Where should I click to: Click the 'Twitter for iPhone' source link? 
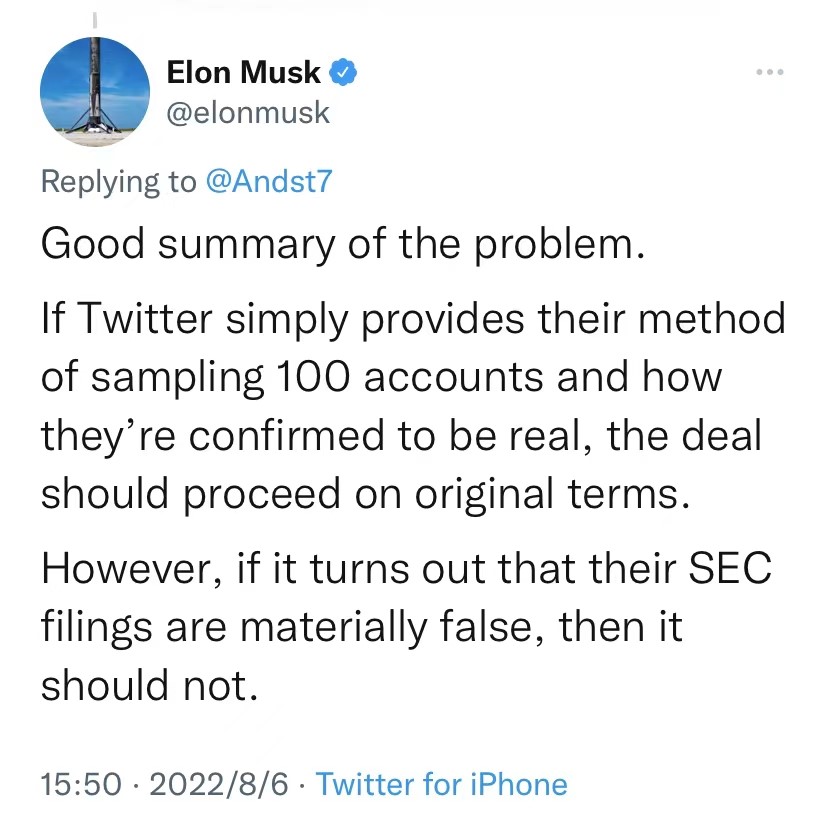click(441, 784)
